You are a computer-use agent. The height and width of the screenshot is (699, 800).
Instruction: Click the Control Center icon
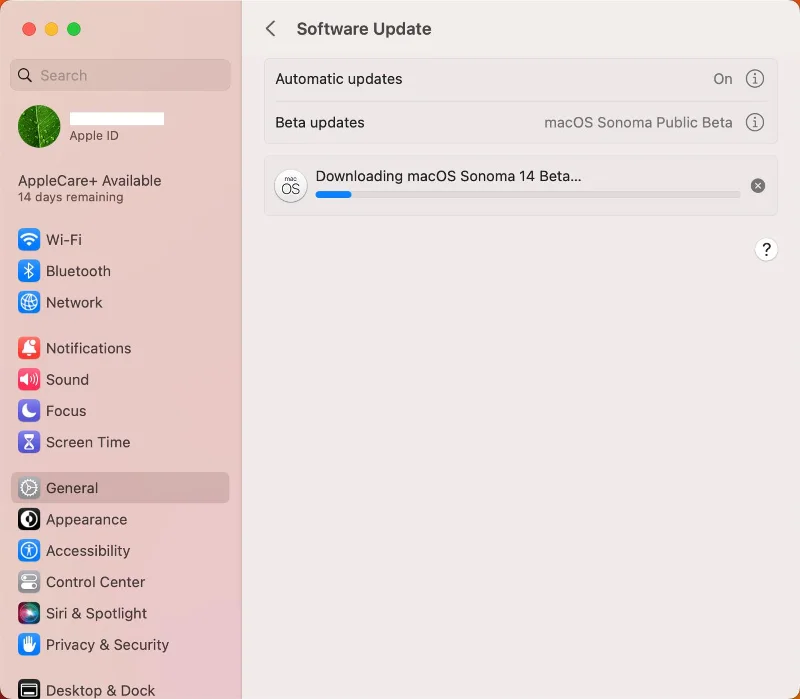[x=29, y=582]
